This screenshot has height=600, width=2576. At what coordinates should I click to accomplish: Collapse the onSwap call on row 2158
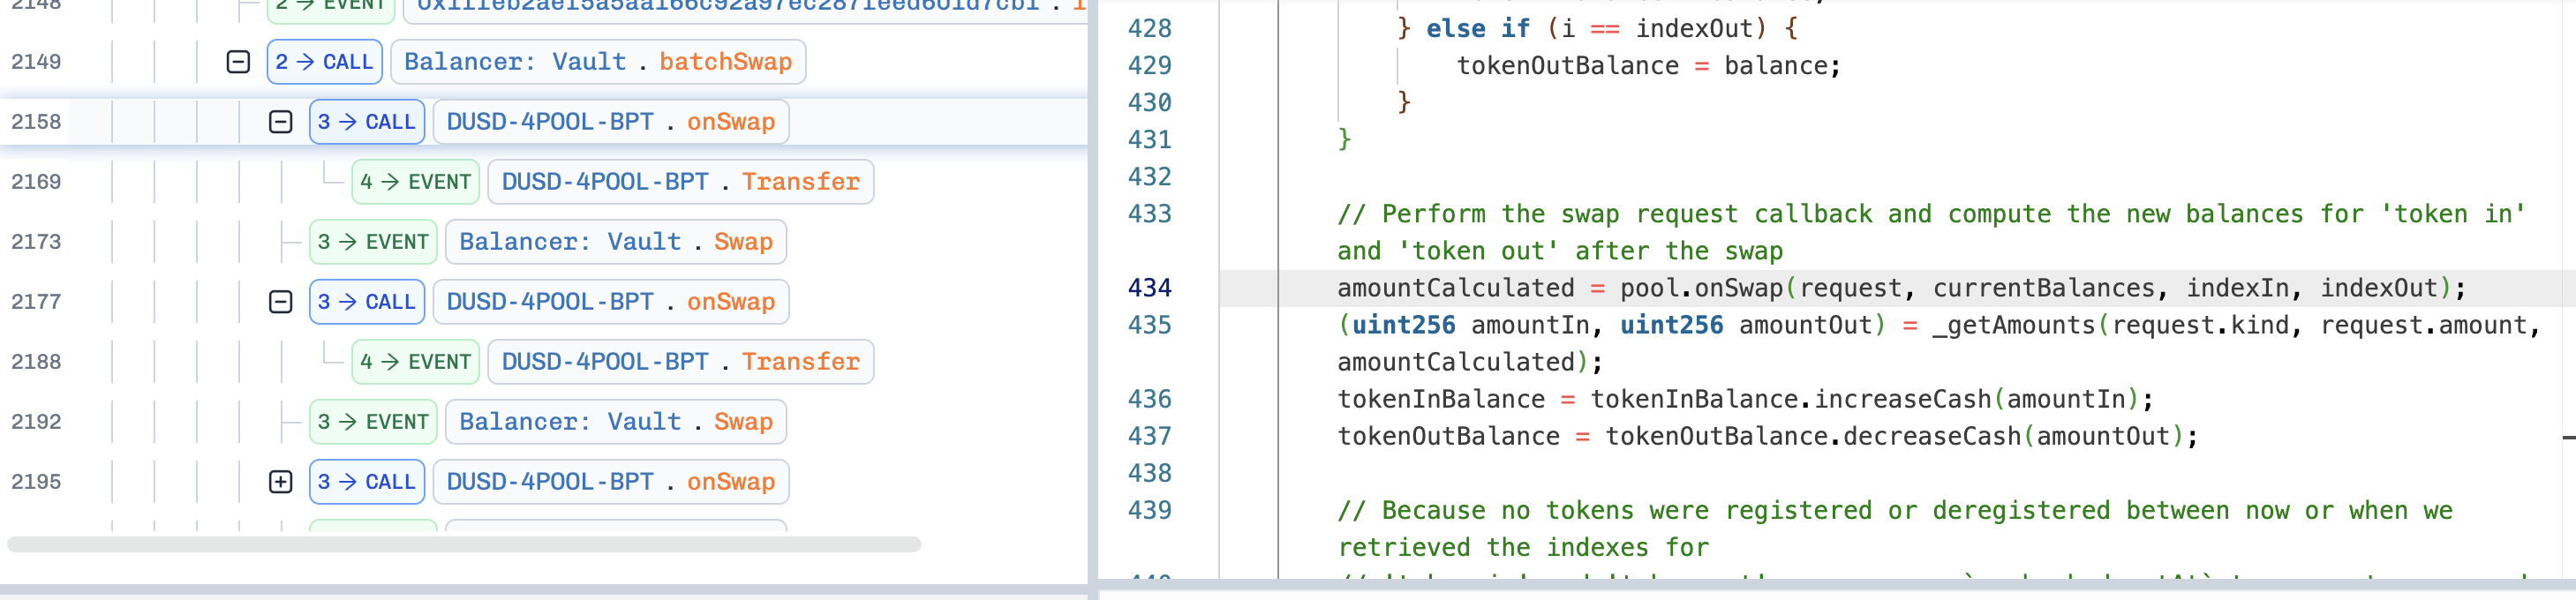(281, 122)
